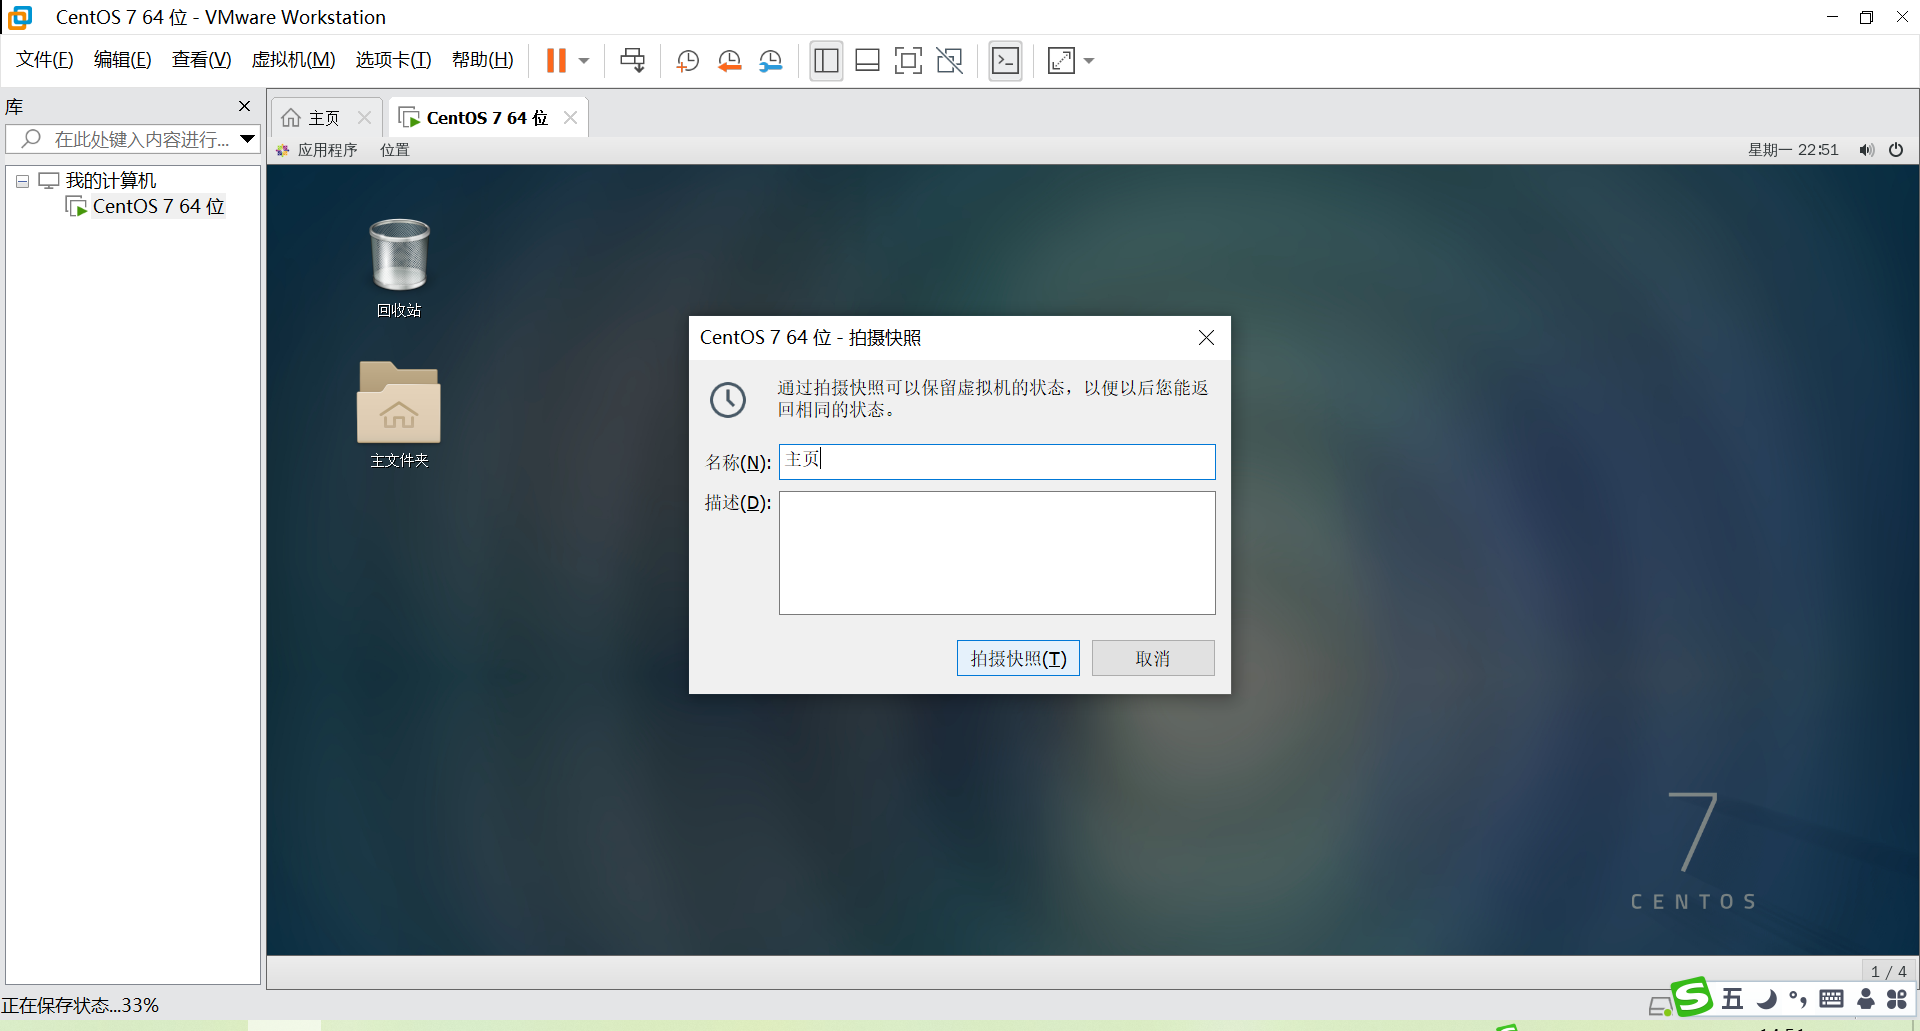The width and height of the screenshot is (1920, 1031).
Task: Open the library search filter dropdown
Action: pos(248,139)
